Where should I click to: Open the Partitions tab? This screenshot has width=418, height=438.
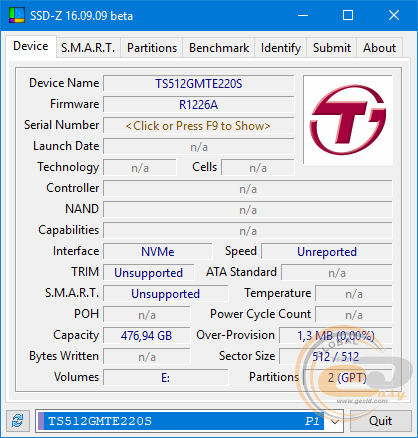[x=152, y=48]
